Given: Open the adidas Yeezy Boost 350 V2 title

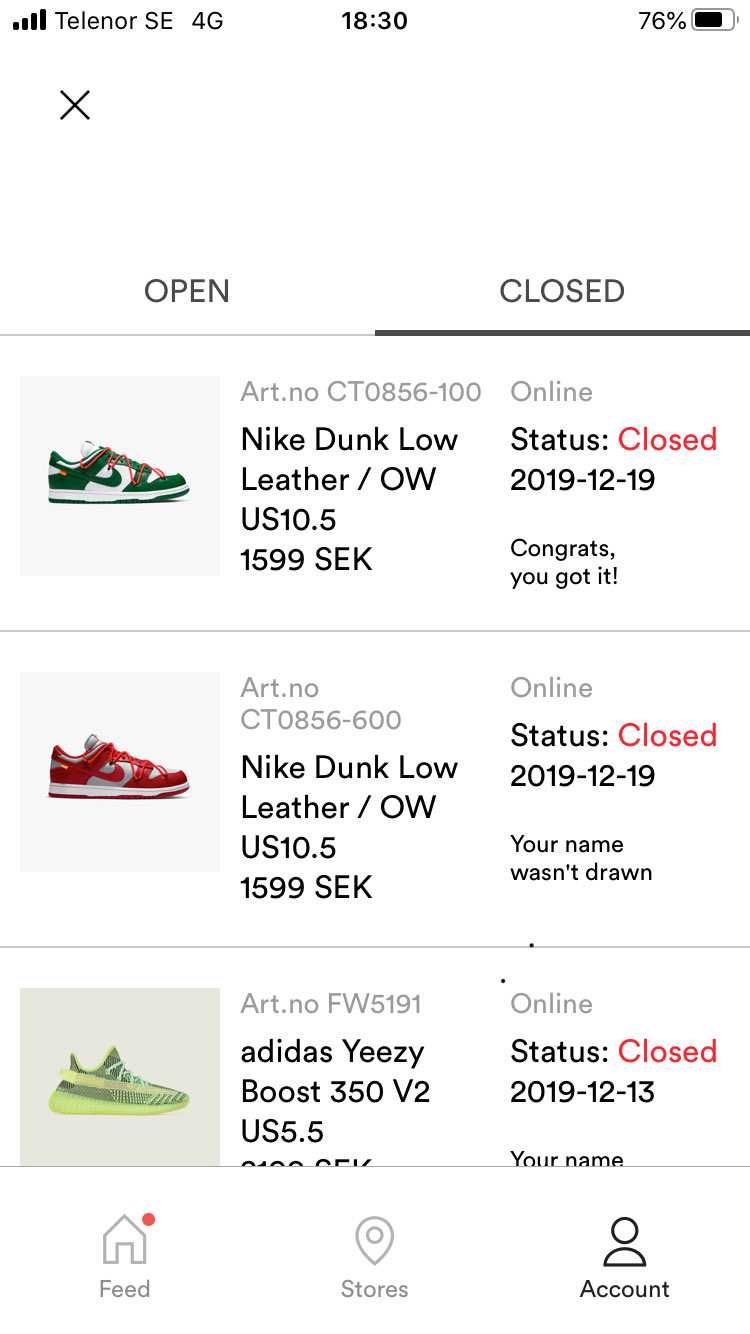Looking at the screenshot, I should click(x=335, y=1071).
